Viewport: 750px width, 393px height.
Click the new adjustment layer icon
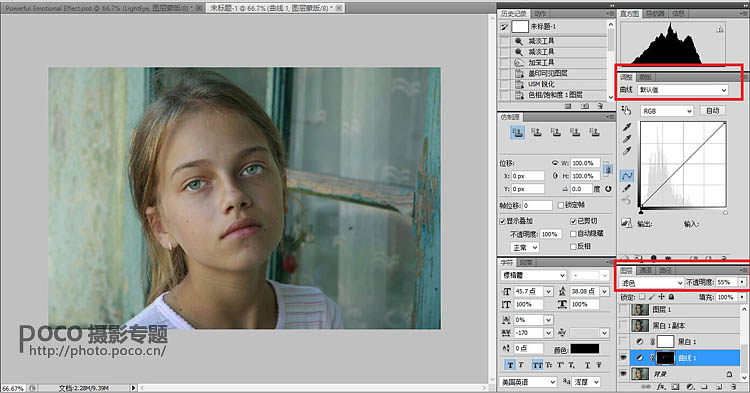[690, 387]
